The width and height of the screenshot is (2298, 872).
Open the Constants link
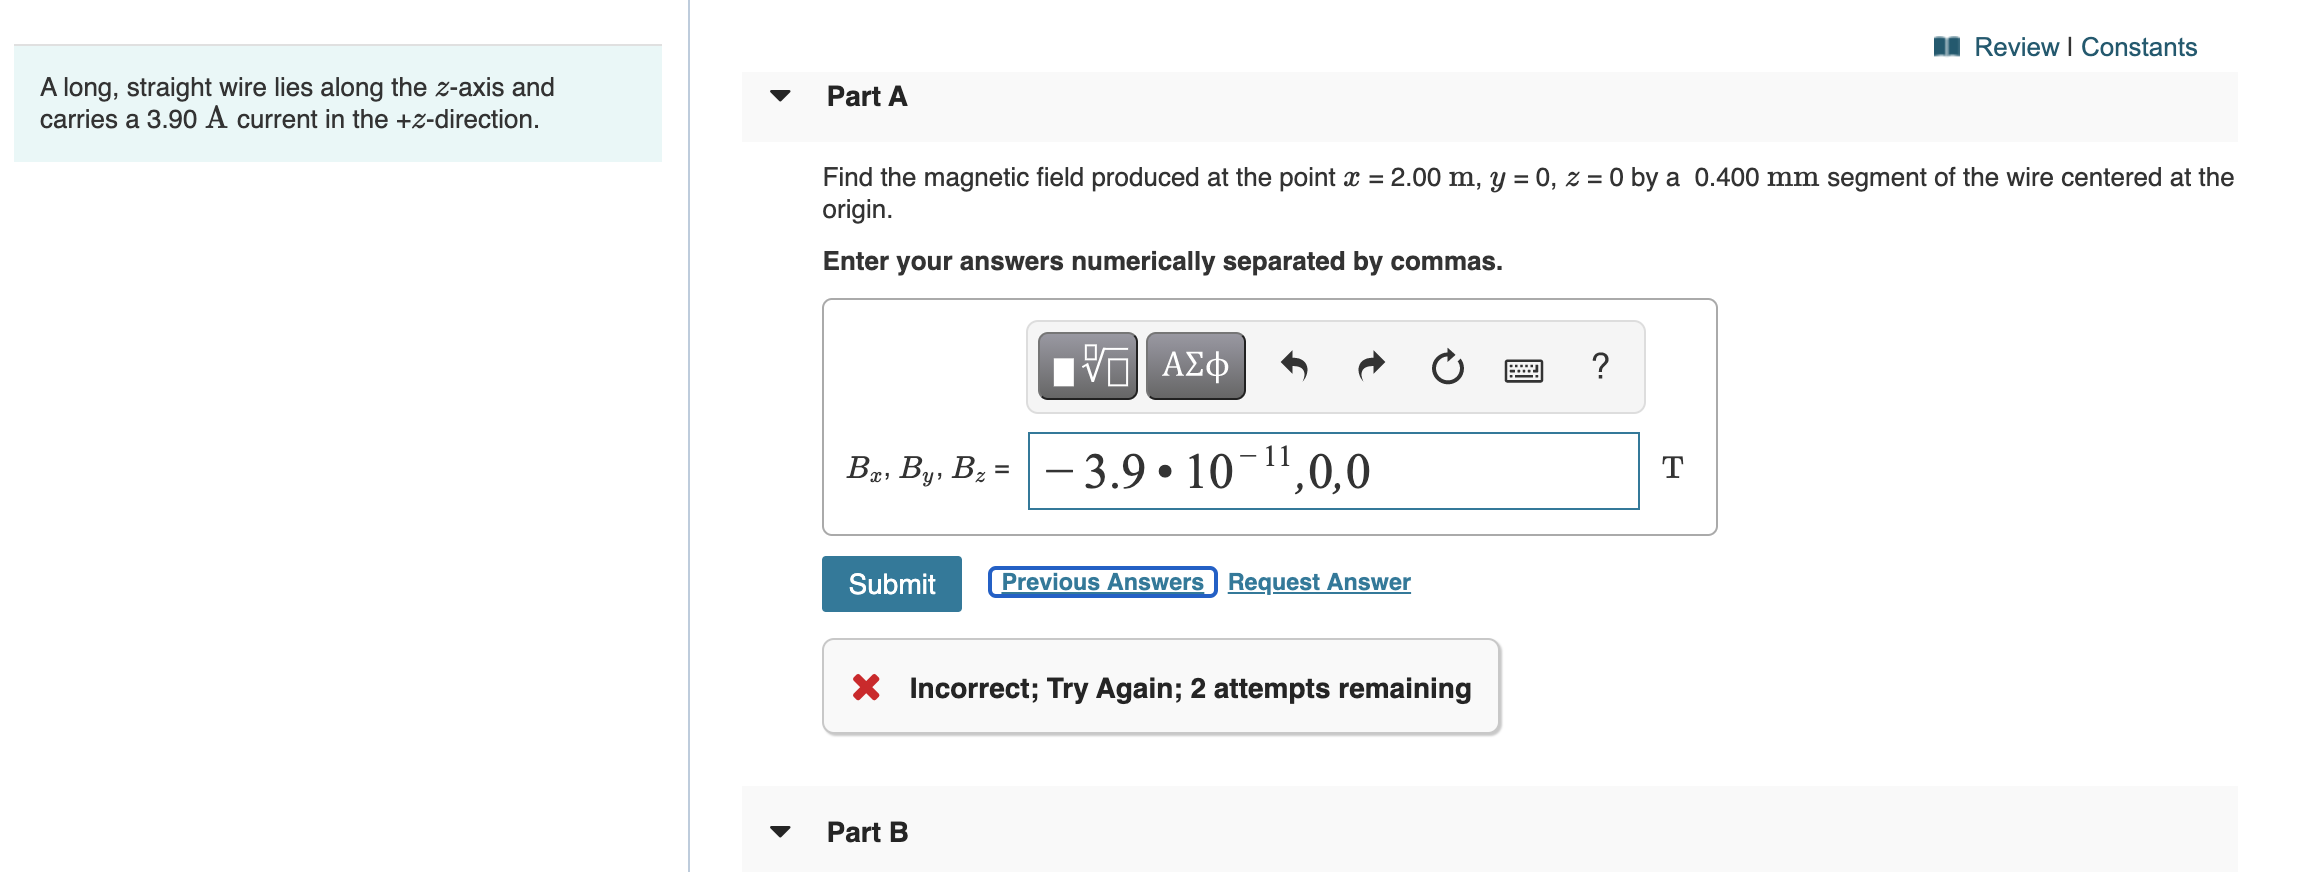pyautogui.click(x=2139, y=47)
